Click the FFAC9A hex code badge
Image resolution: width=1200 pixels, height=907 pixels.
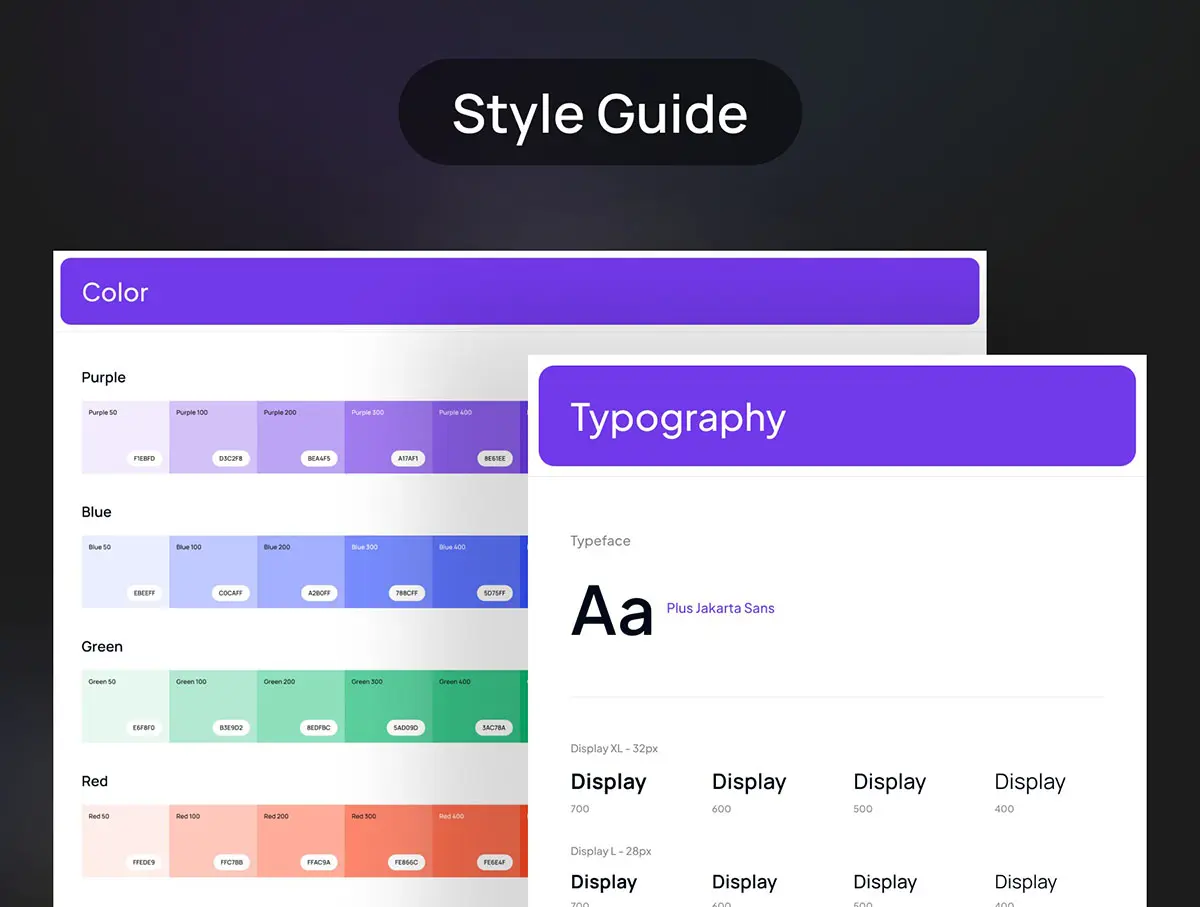[x=319, y=862]
